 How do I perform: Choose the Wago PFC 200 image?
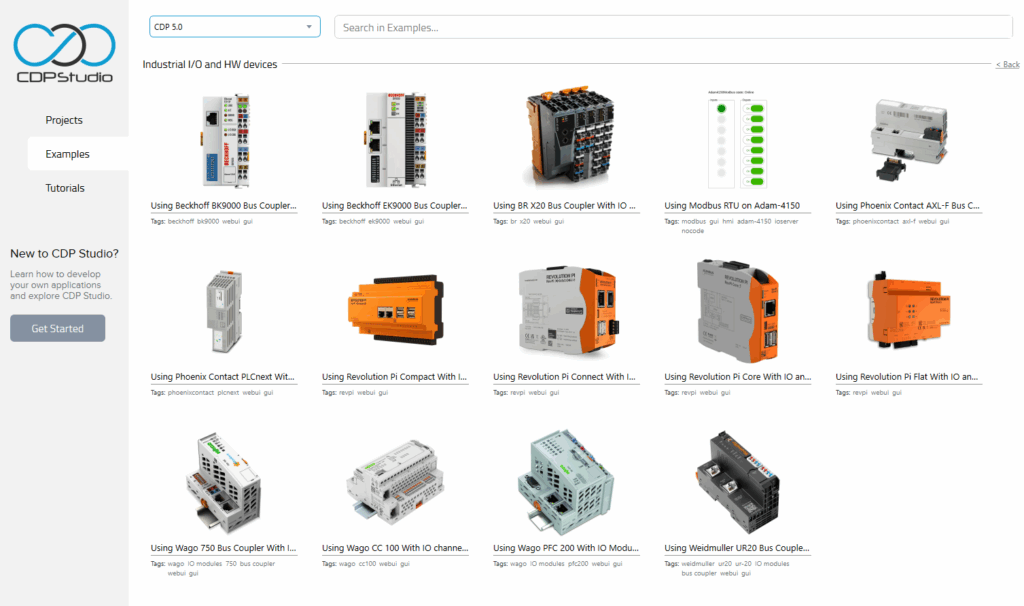(x=566, y=483)
